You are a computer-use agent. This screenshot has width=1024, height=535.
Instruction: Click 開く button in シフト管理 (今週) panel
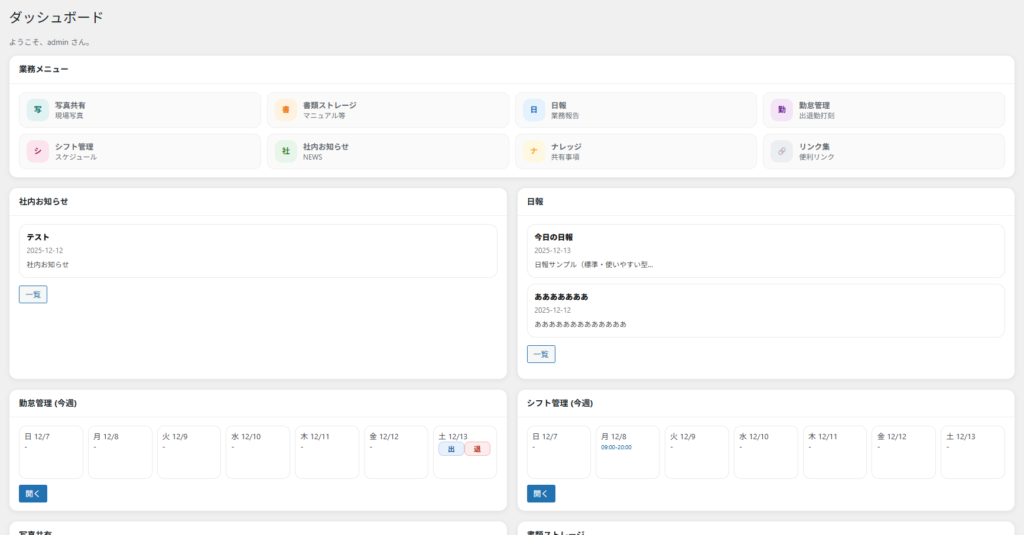[541, 493]
